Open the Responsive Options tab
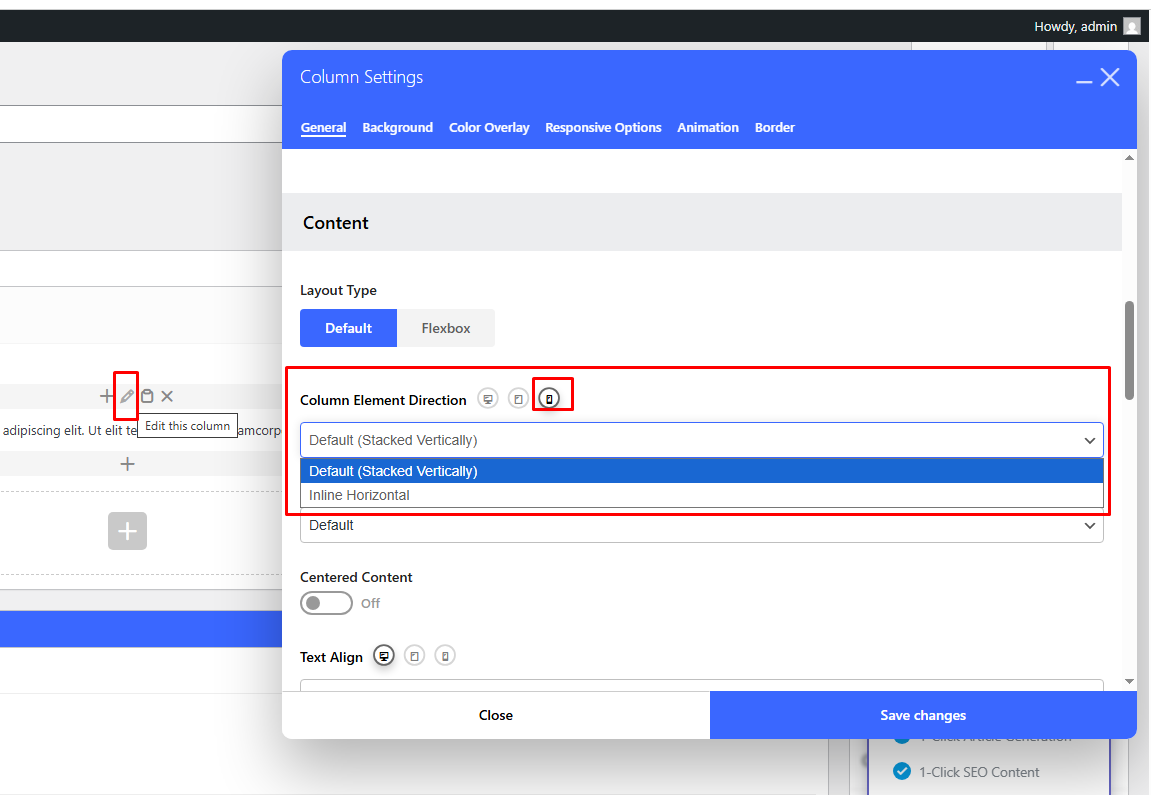This screenshot has width=1151, height=795. click(603, 128)
